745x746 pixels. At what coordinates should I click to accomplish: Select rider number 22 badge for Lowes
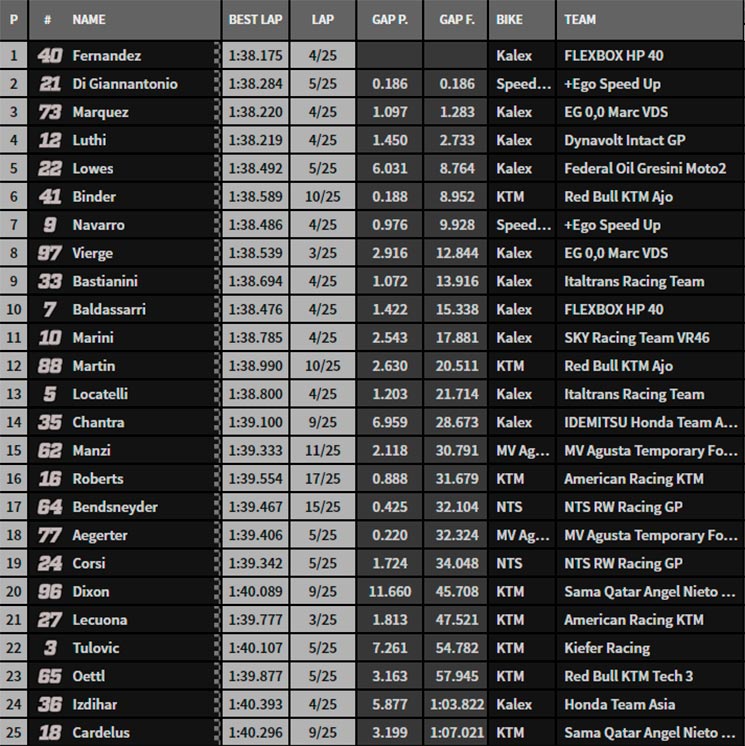pos(50,168)
